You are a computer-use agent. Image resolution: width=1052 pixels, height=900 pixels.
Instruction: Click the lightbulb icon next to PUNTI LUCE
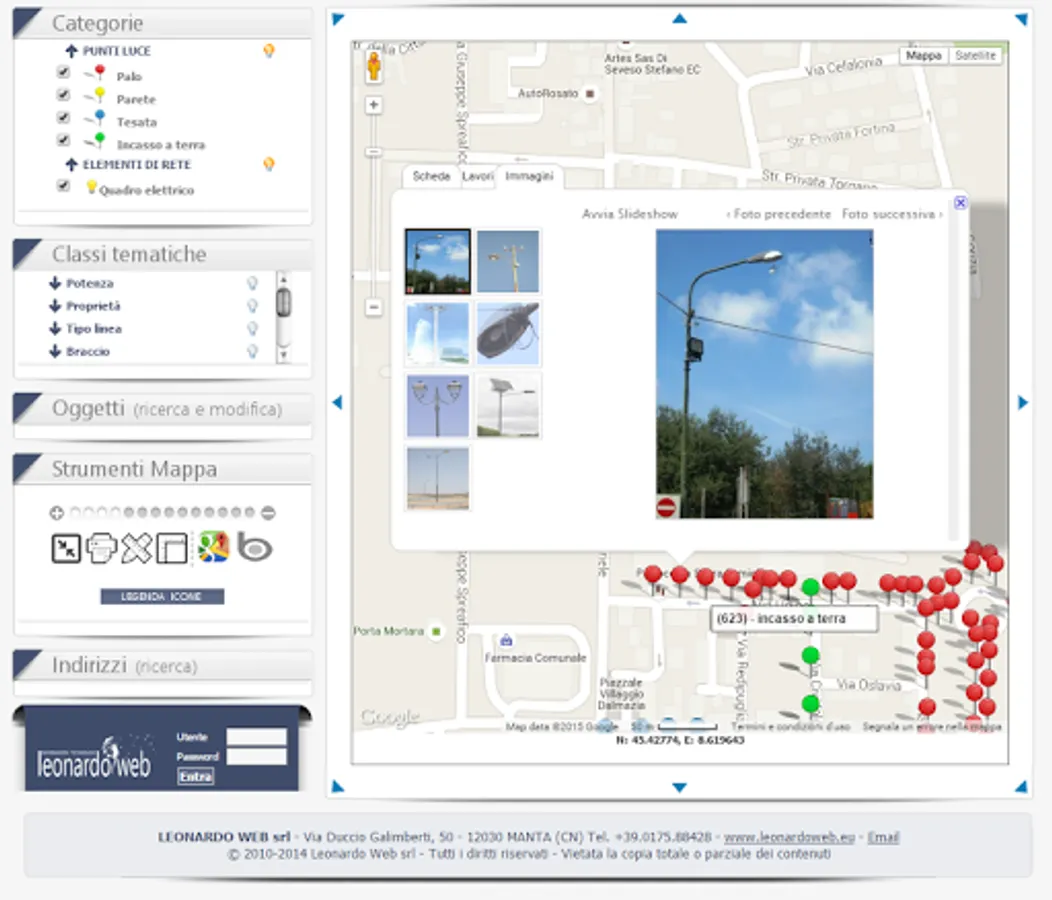click(269, 51)
